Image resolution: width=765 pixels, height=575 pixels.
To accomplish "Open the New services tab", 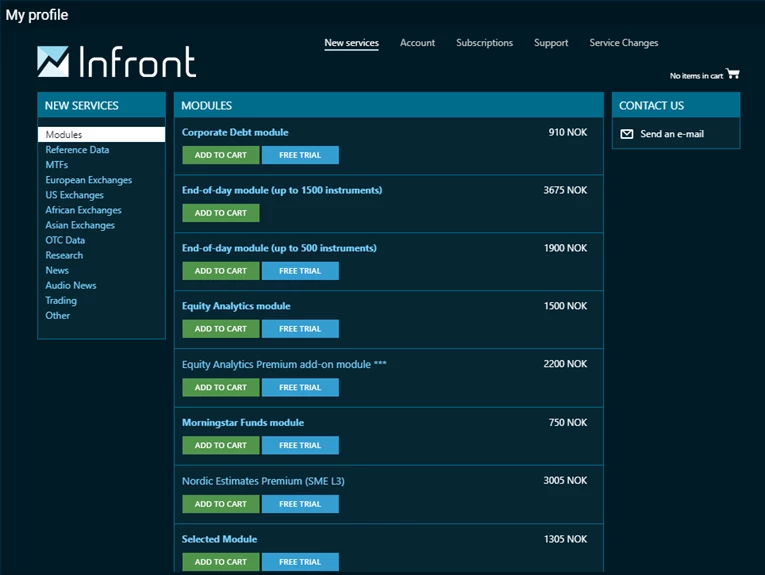I will tap(351, 43).
